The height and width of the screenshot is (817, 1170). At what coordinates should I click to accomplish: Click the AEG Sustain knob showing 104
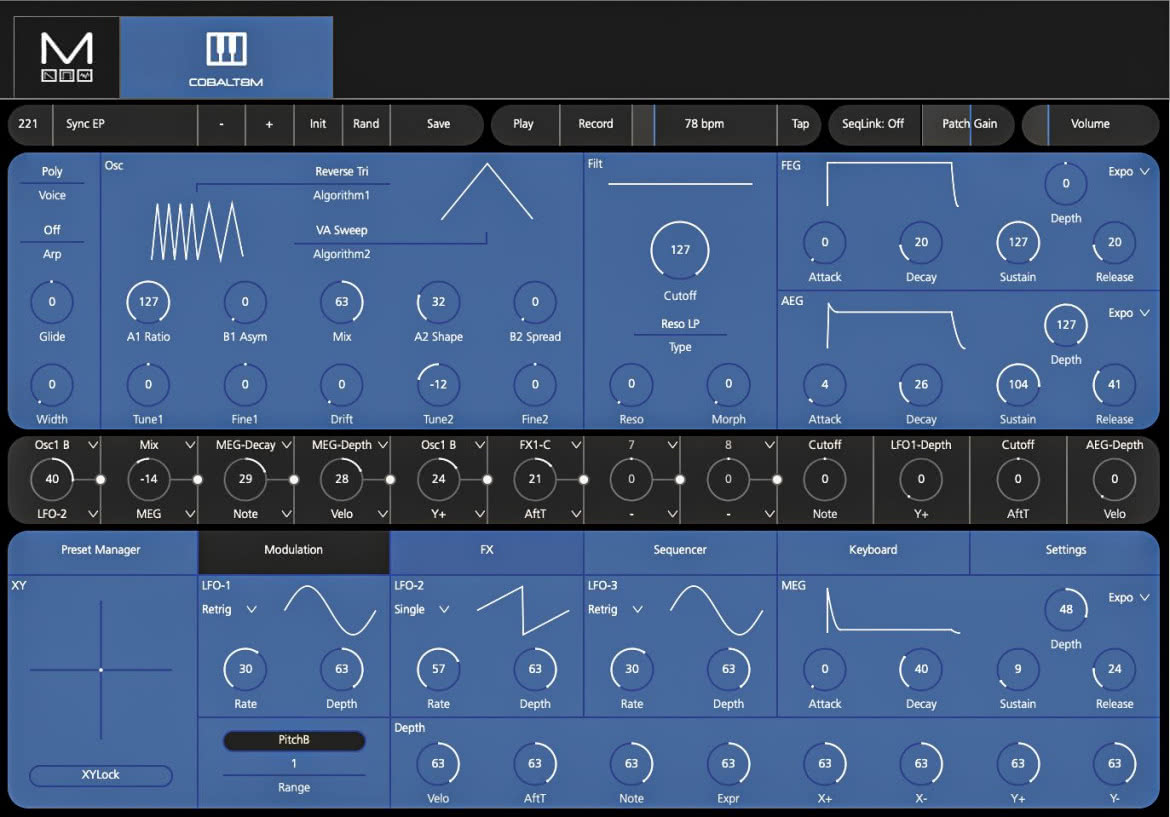[1018, 385]
